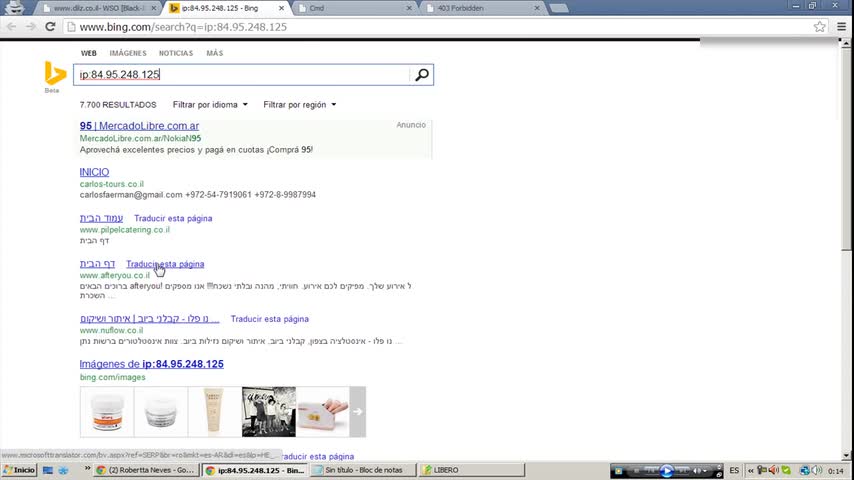
Task: Click the page vertical scrollbar
Action: pos(846,150)
